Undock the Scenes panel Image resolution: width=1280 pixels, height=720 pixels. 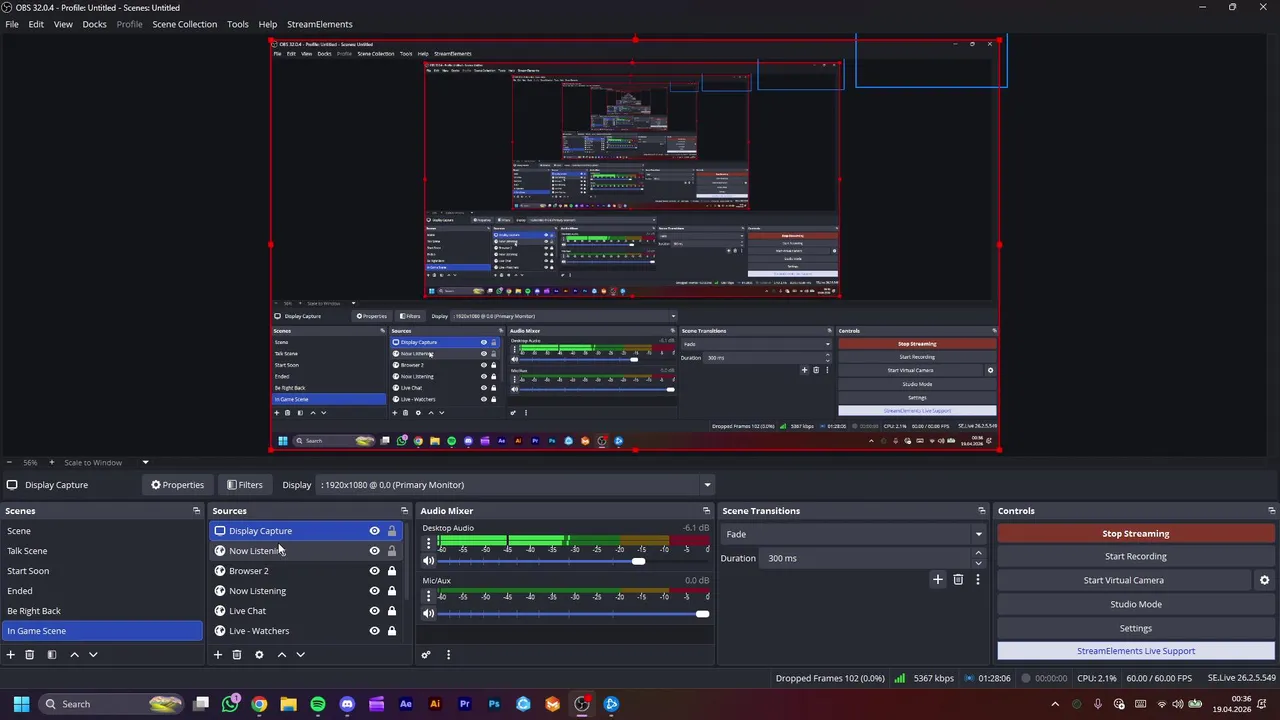[x=196, y=511]
